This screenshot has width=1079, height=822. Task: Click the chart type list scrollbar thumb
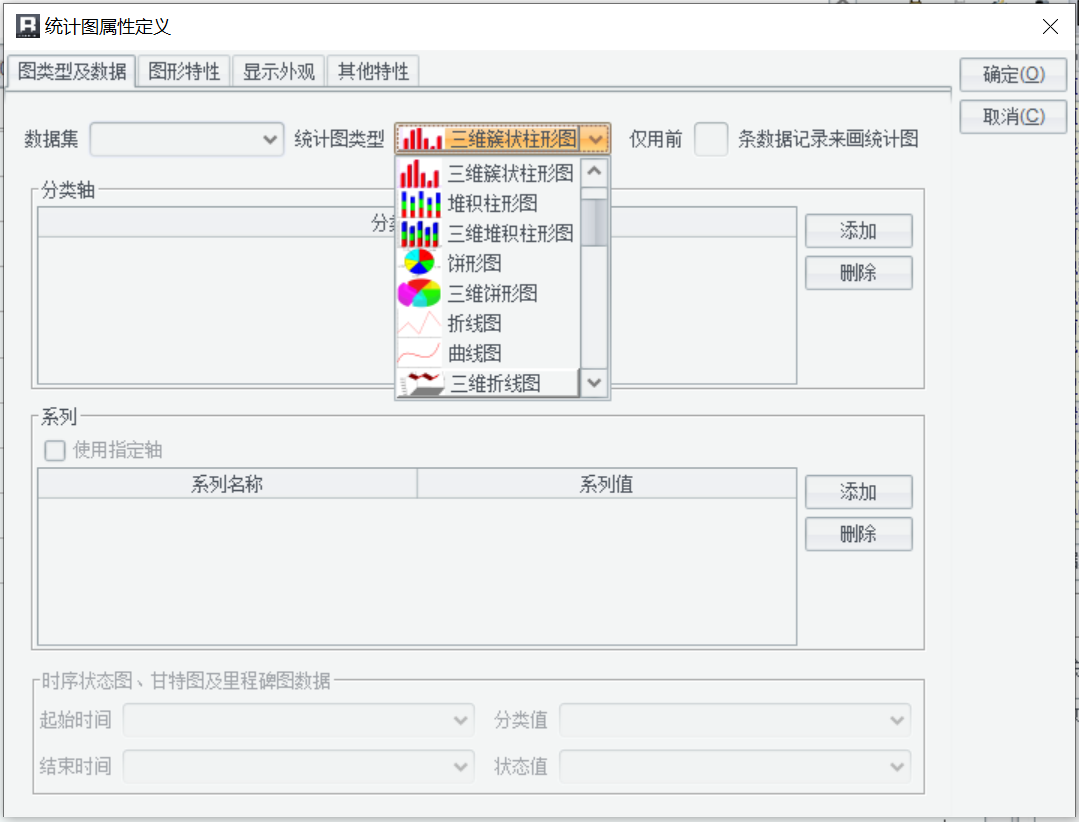595,222
